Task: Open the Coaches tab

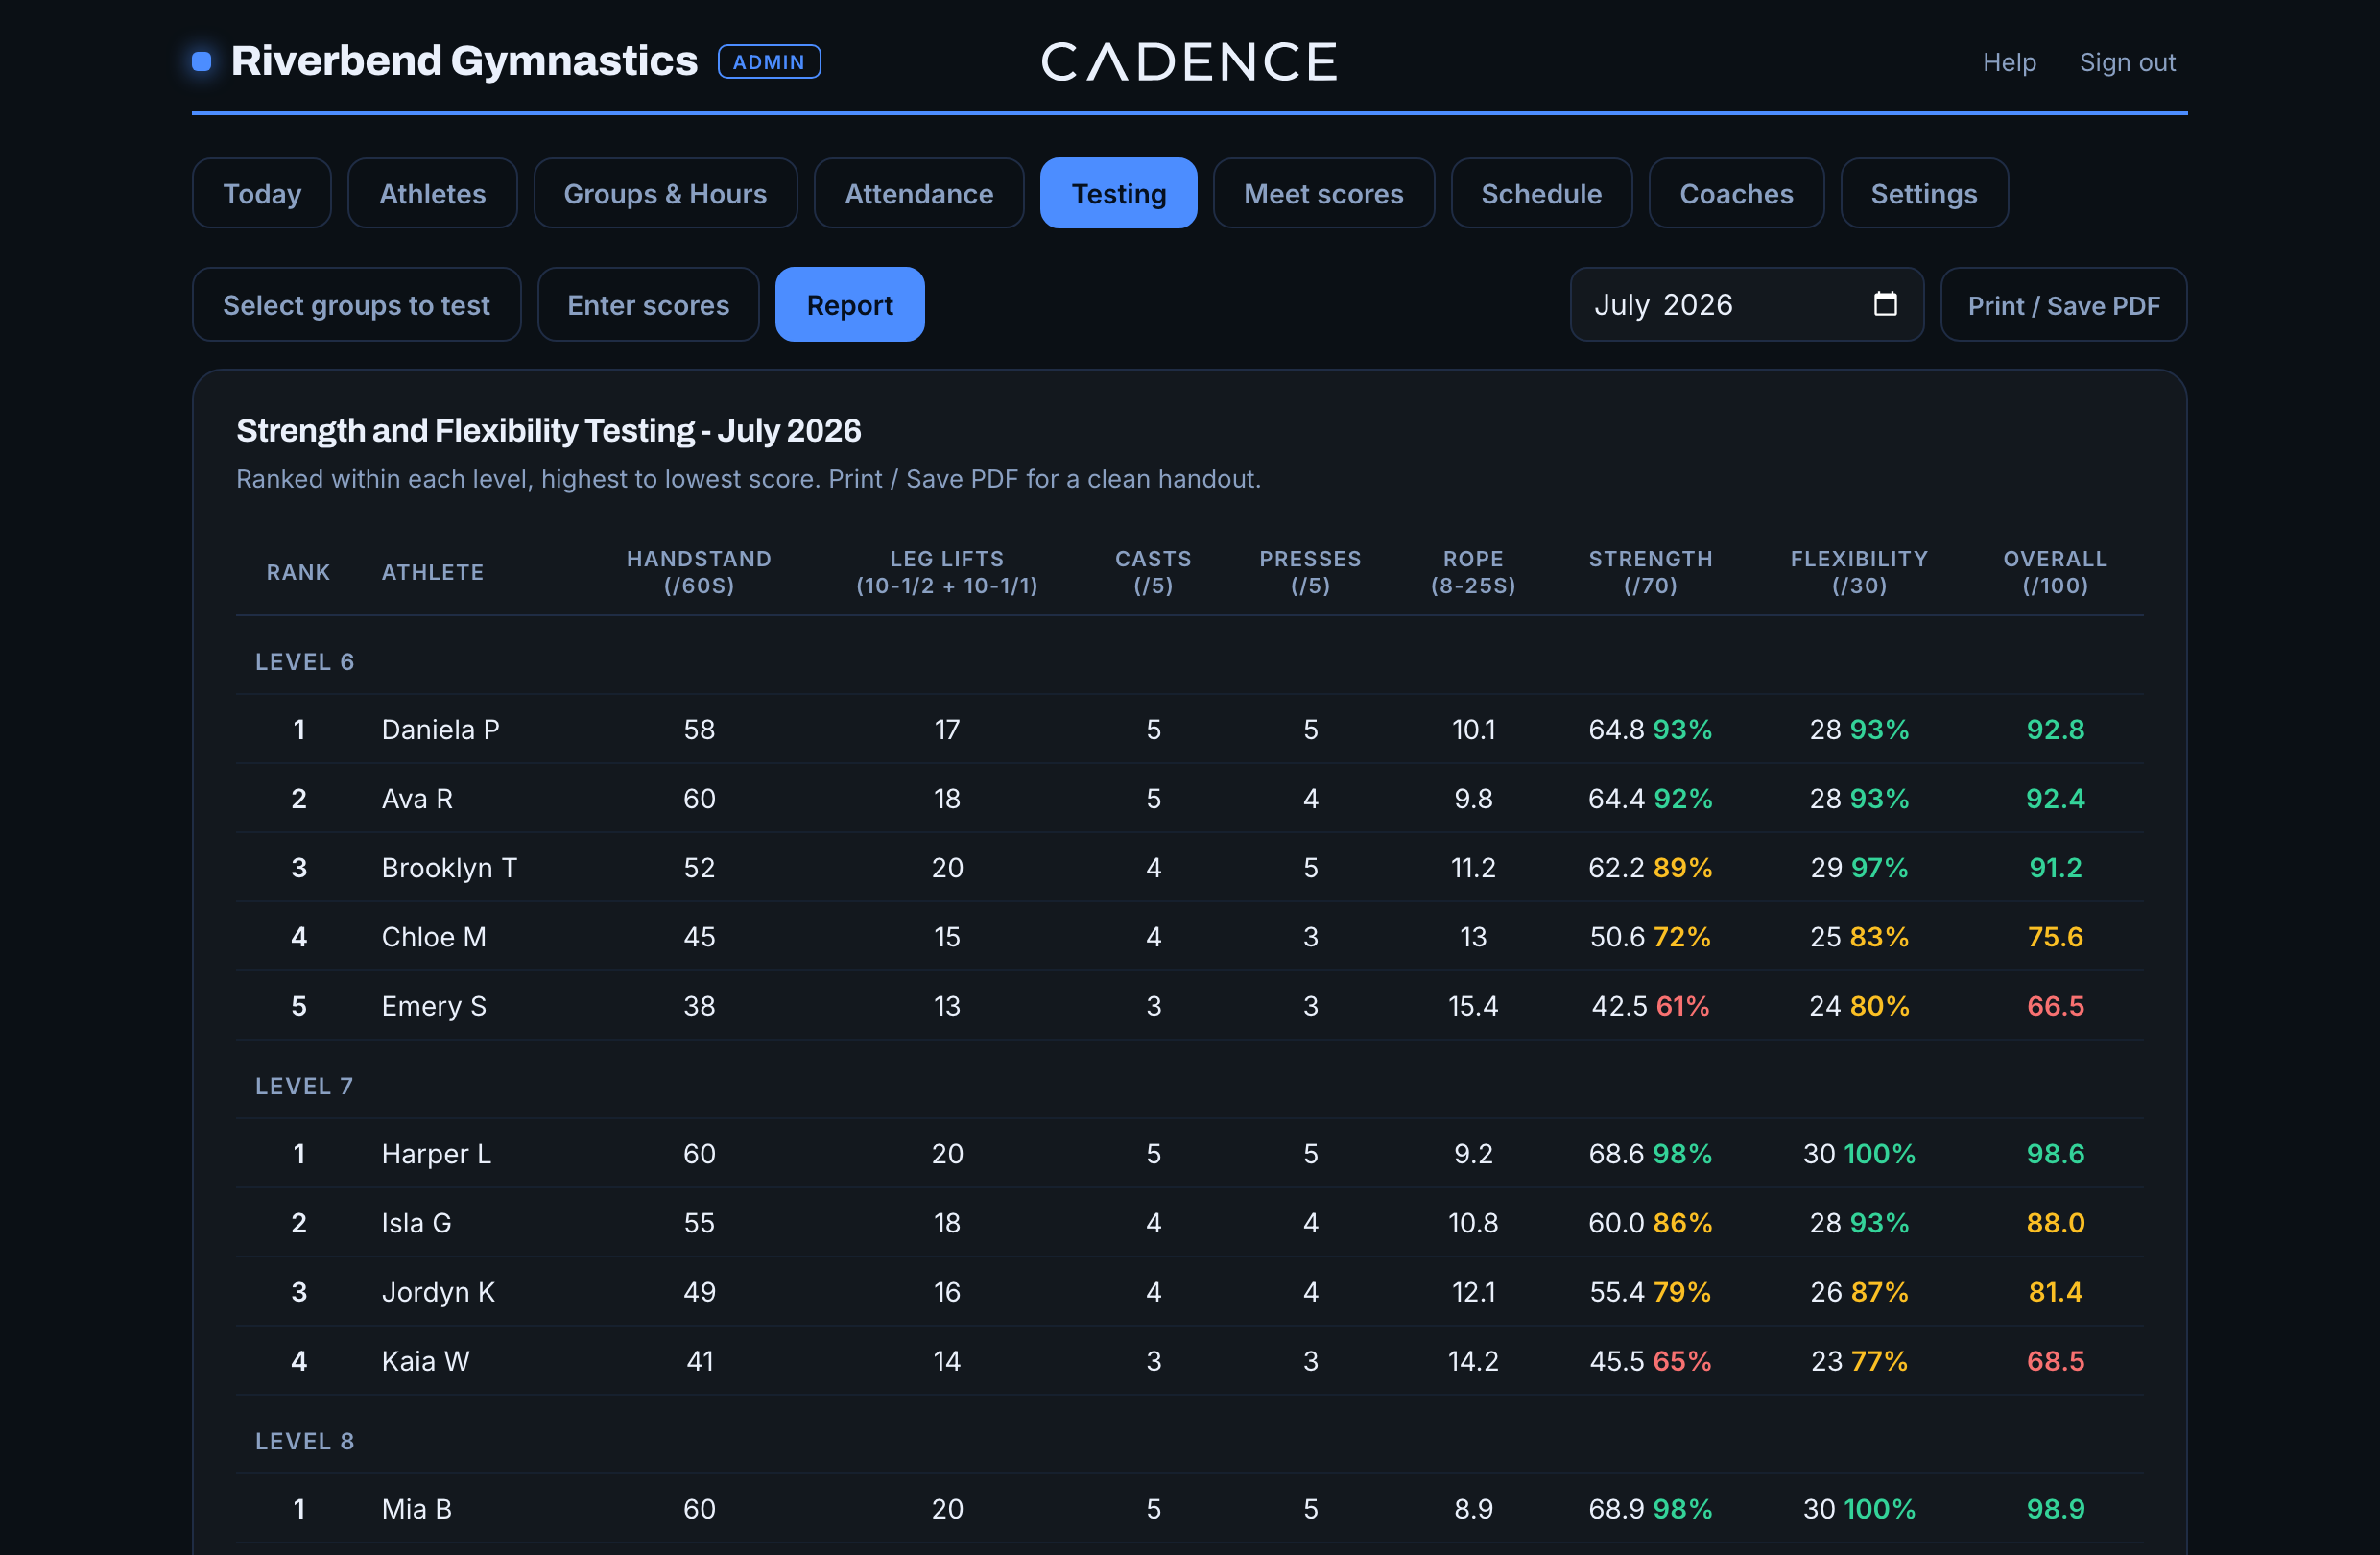Action: coord(1736,193)
